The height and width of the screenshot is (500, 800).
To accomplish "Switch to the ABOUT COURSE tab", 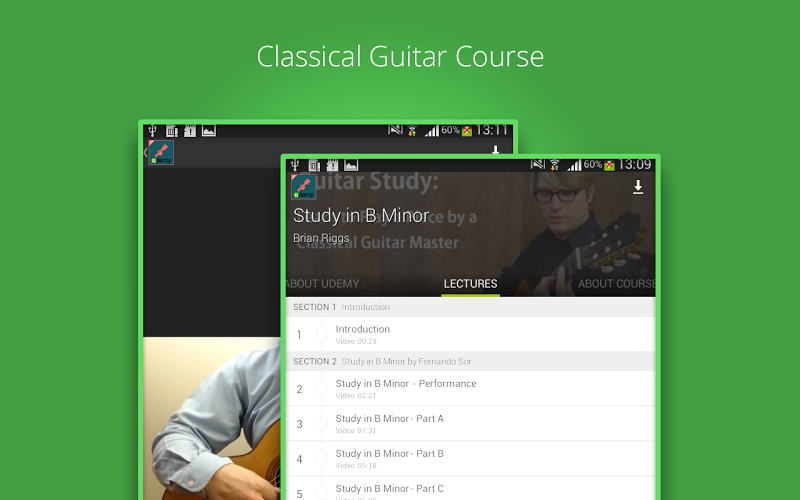I will (616, 284).
